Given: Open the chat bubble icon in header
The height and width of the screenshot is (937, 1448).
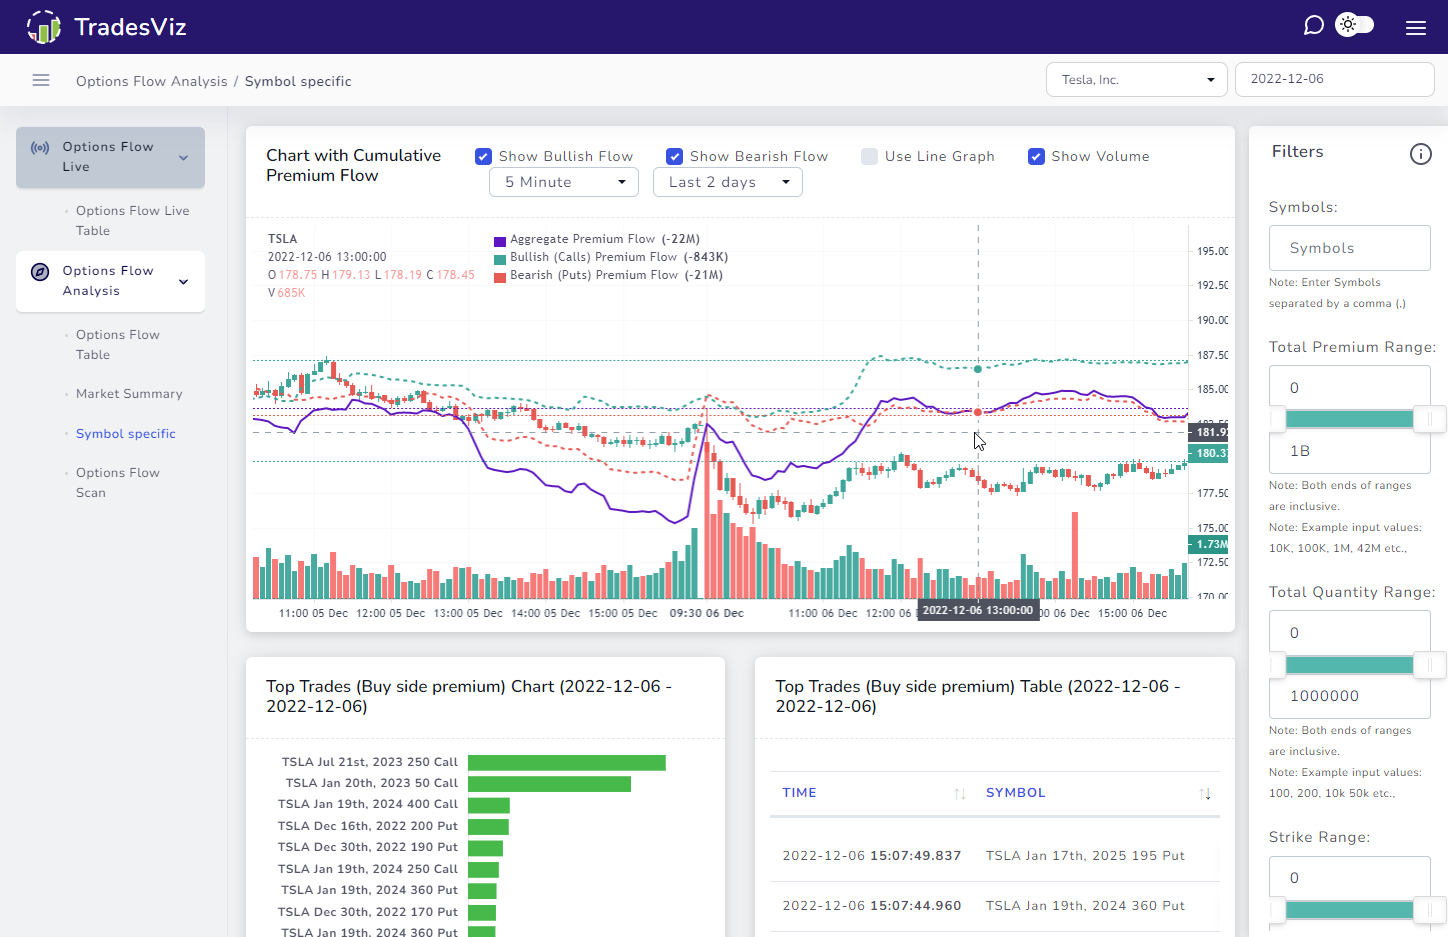Looking at the screenshot, I should coord(1314,26).
